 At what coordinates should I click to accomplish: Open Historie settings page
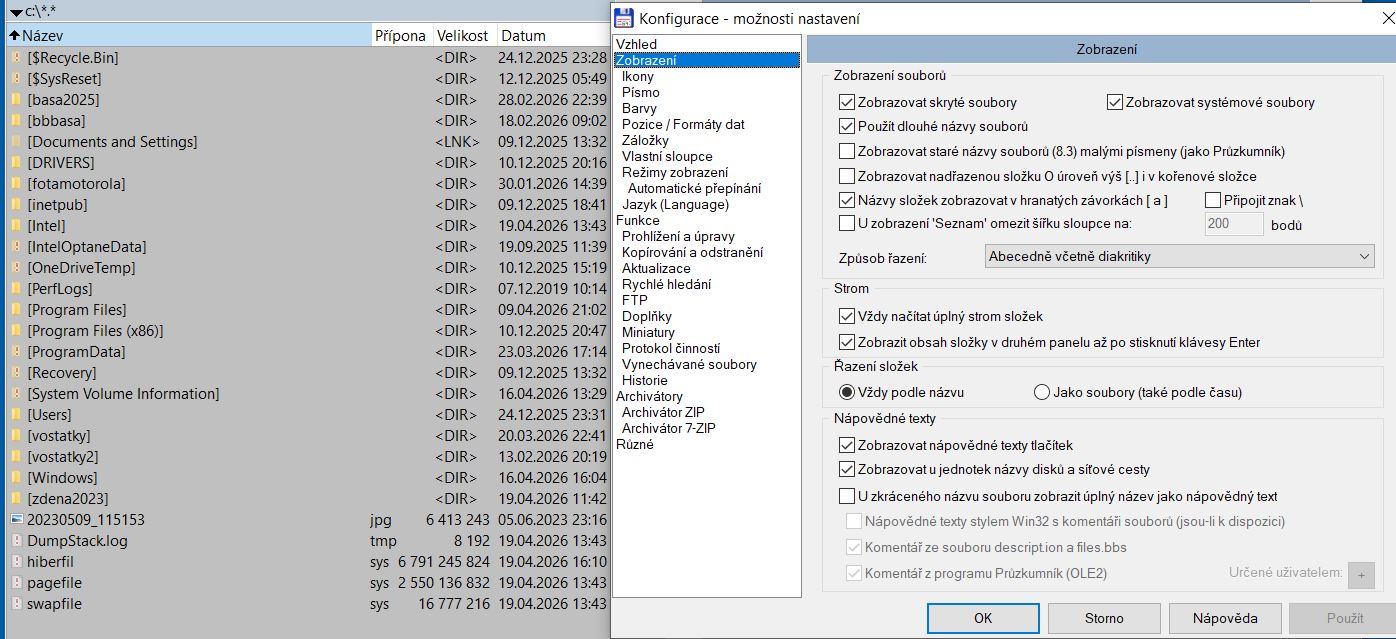644,380
